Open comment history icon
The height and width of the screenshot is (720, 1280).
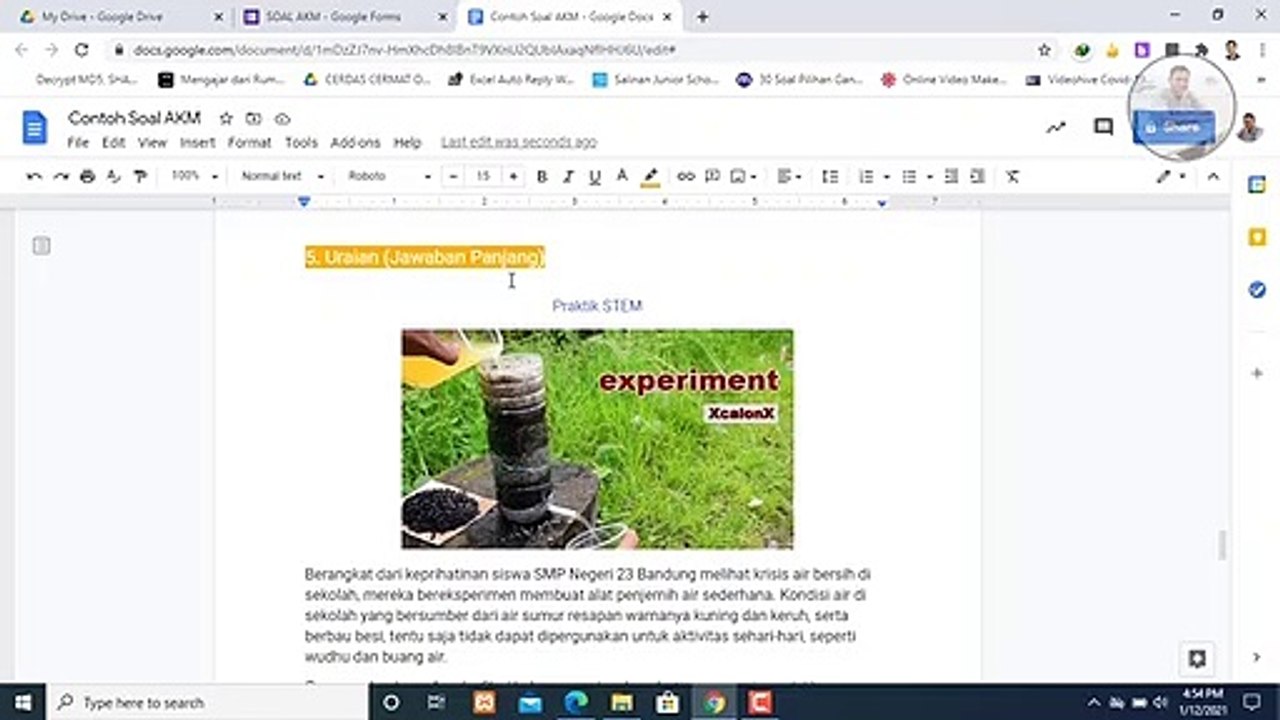[1104, 127]
